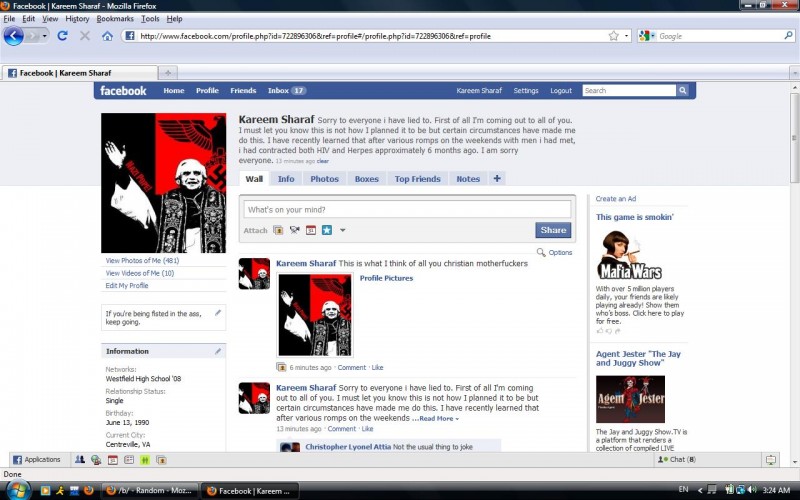Open the back/forward history dropdown arrow

click(x=45, y=36)
